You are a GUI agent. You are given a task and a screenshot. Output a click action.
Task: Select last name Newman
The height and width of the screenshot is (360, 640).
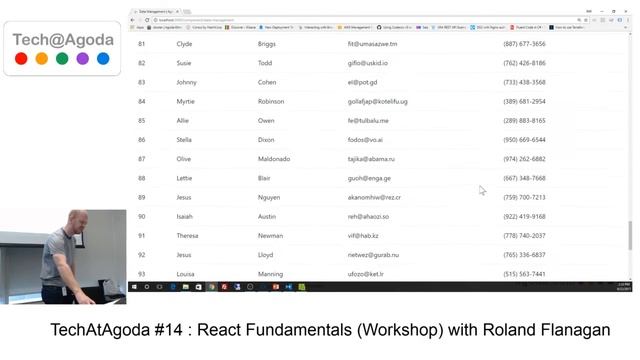270,236
